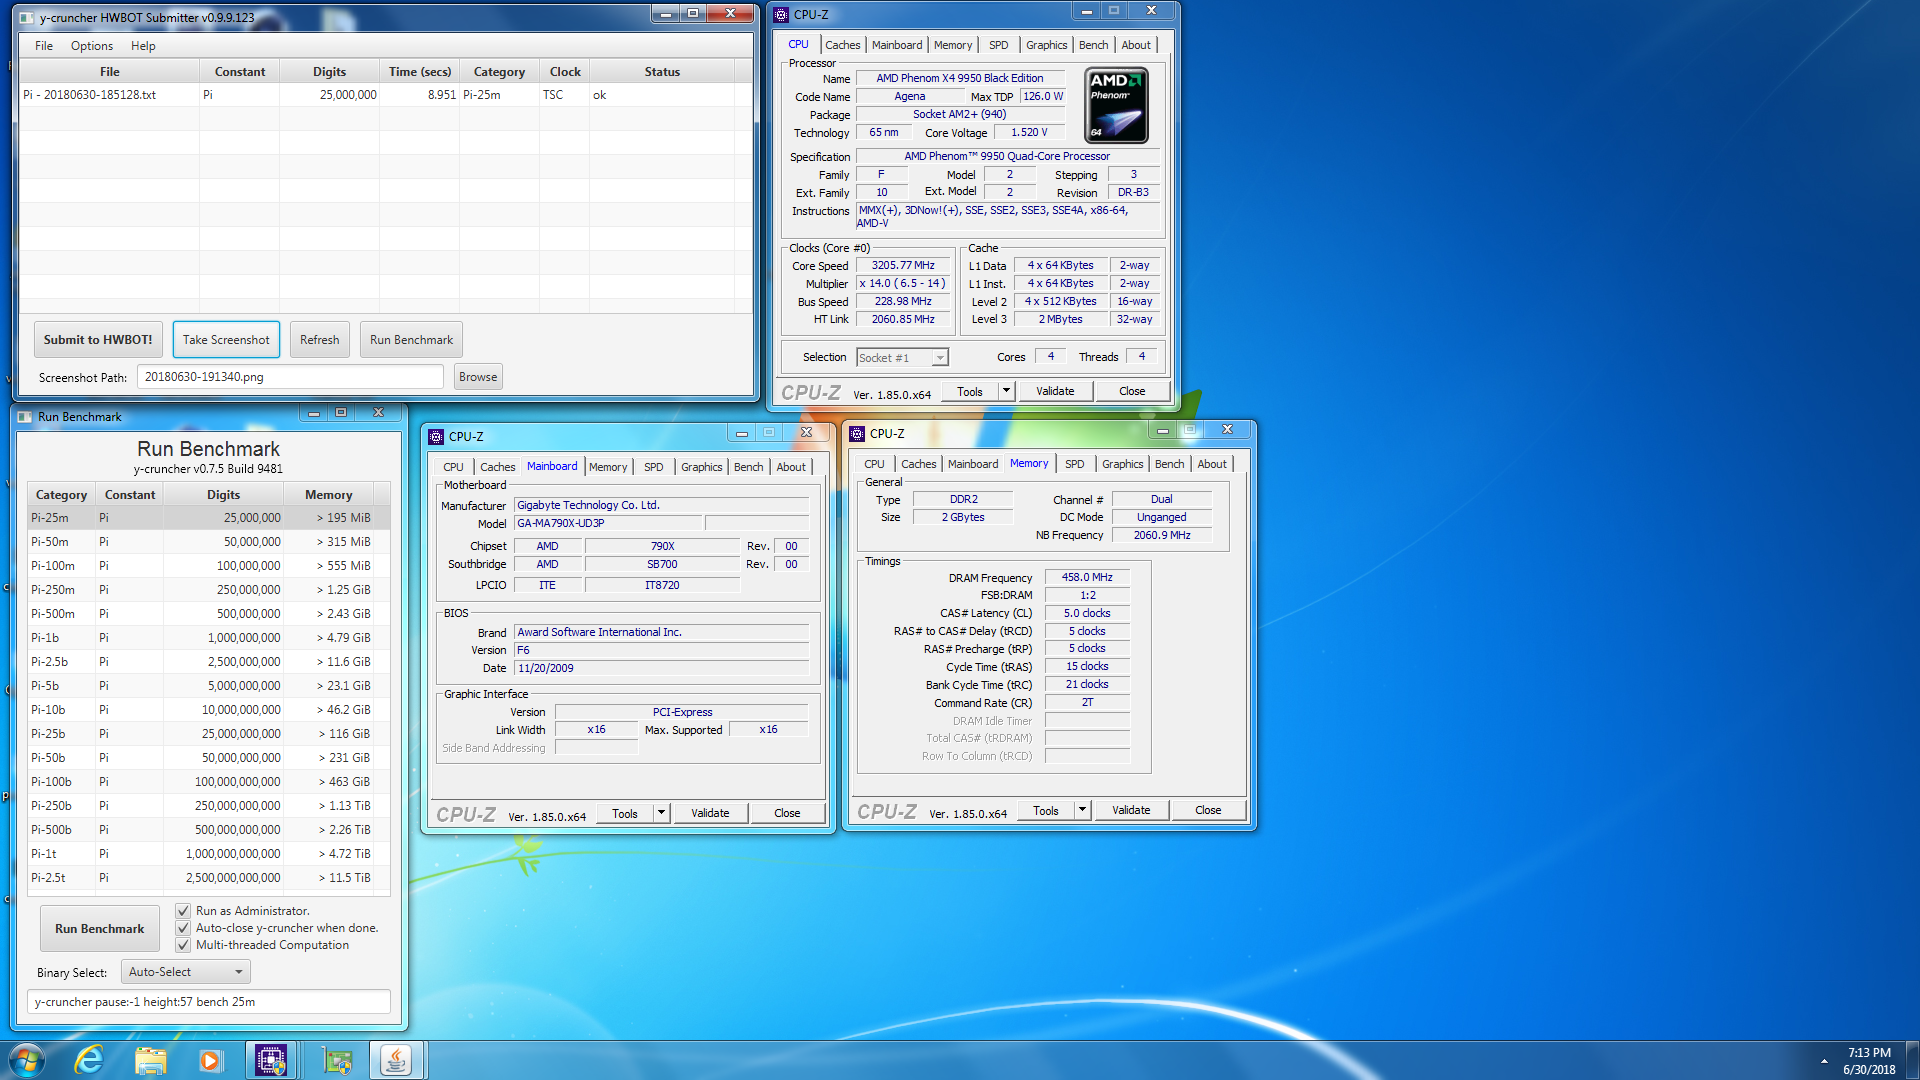Open Graphics tab in Memory CPU-Z window
Viewport: 1920px width, 1080px height.
[1122, 464]
